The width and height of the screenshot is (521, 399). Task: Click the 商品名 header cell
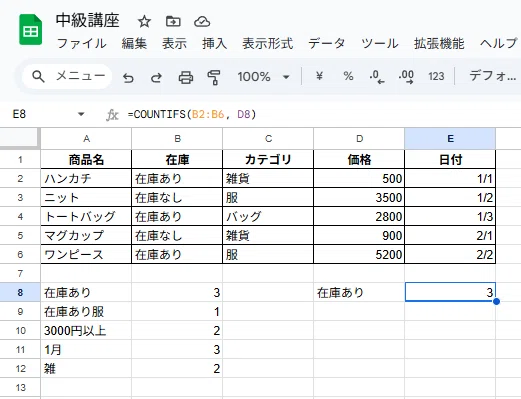[x=86, y=160]
